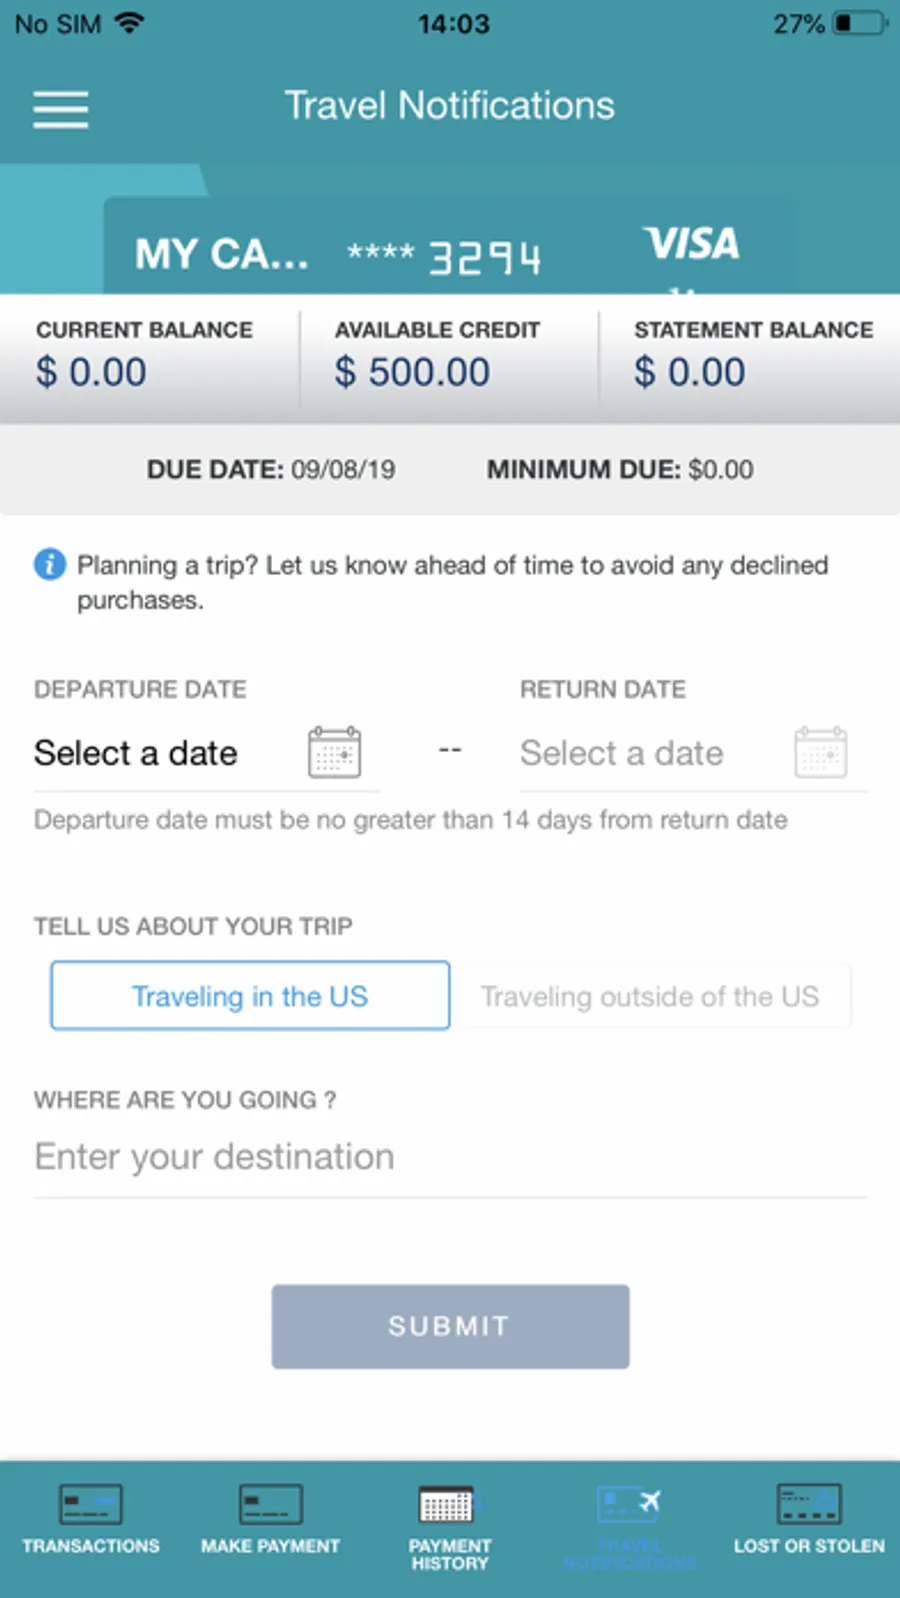This screenshot has width=900, height=1598.
Task: Tap the blue info icon
Action: click(x=50, y=565)
